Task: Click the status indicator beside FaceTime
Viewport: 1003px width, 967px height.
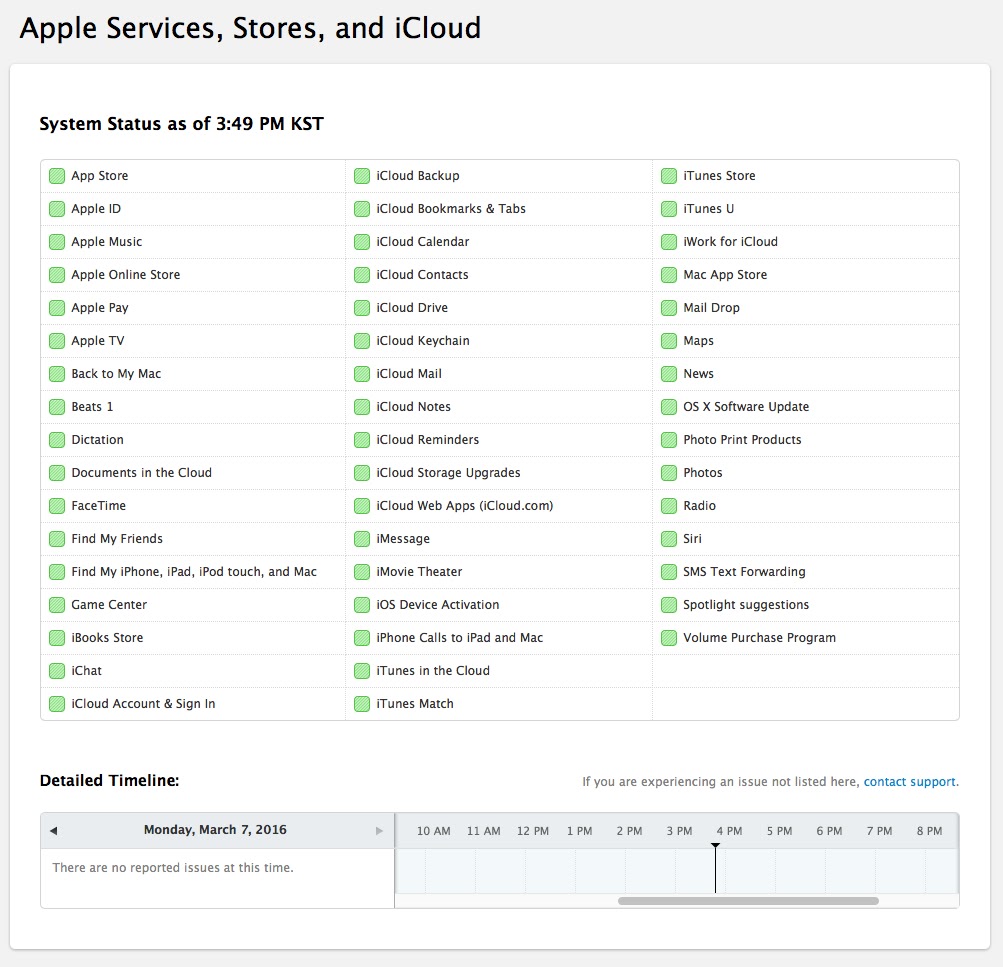Action: pos(57,506)
